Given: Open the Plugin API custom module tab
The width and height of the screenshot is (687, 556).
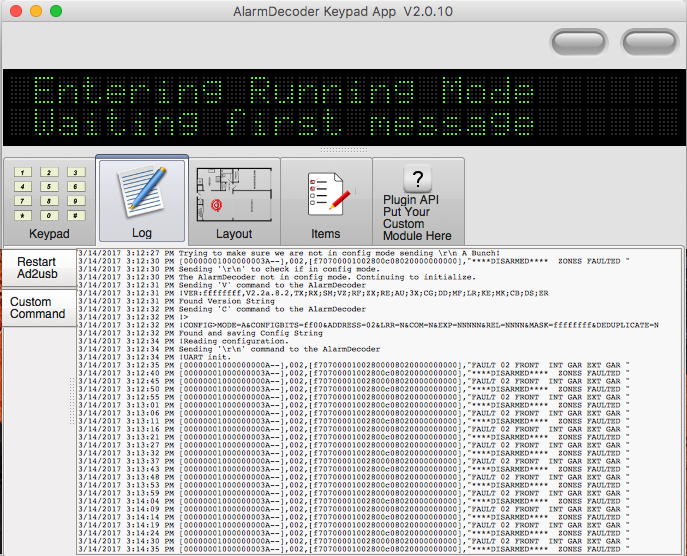Looking at the screenshot, I should click(x=418, y=202).
